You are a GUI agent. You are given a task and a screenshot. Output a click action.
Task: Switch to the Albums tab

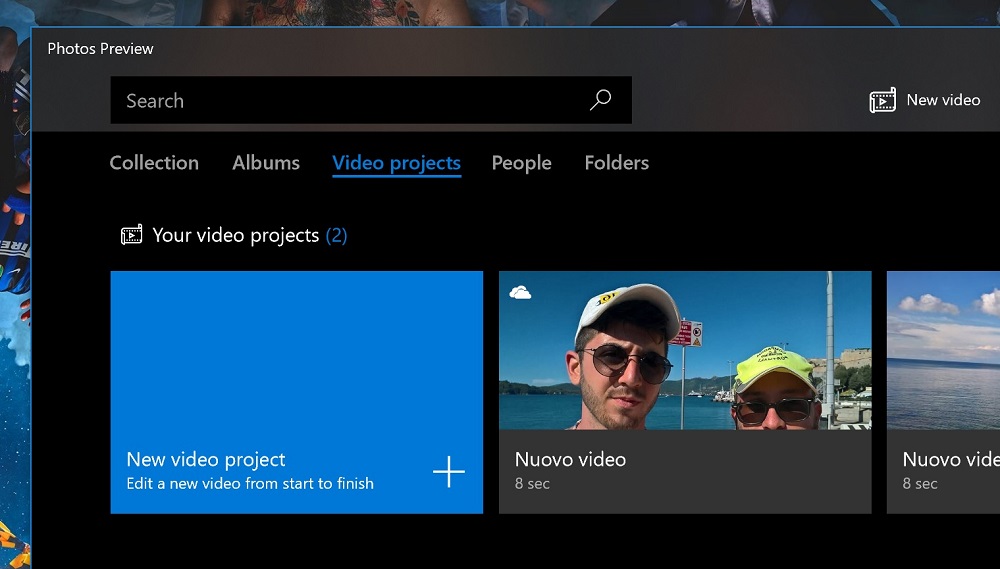266,163
